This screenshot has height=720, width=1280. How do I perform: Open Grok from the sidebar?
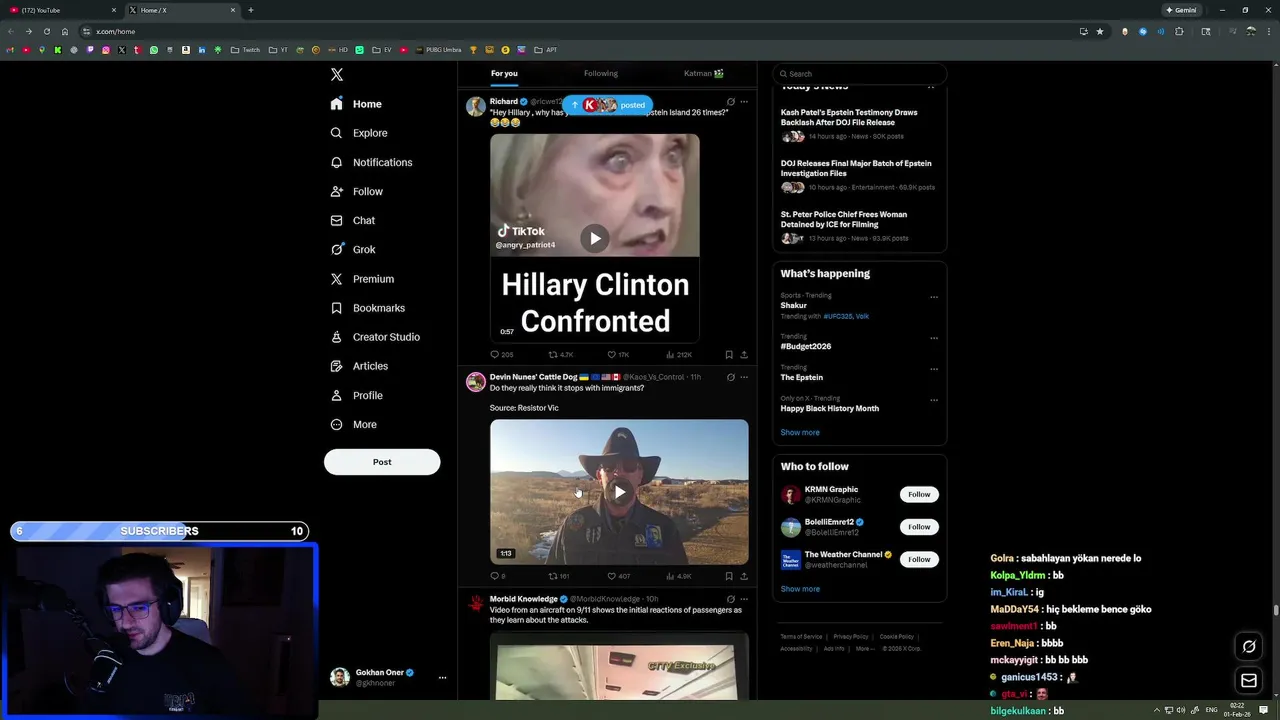point(353,249)
